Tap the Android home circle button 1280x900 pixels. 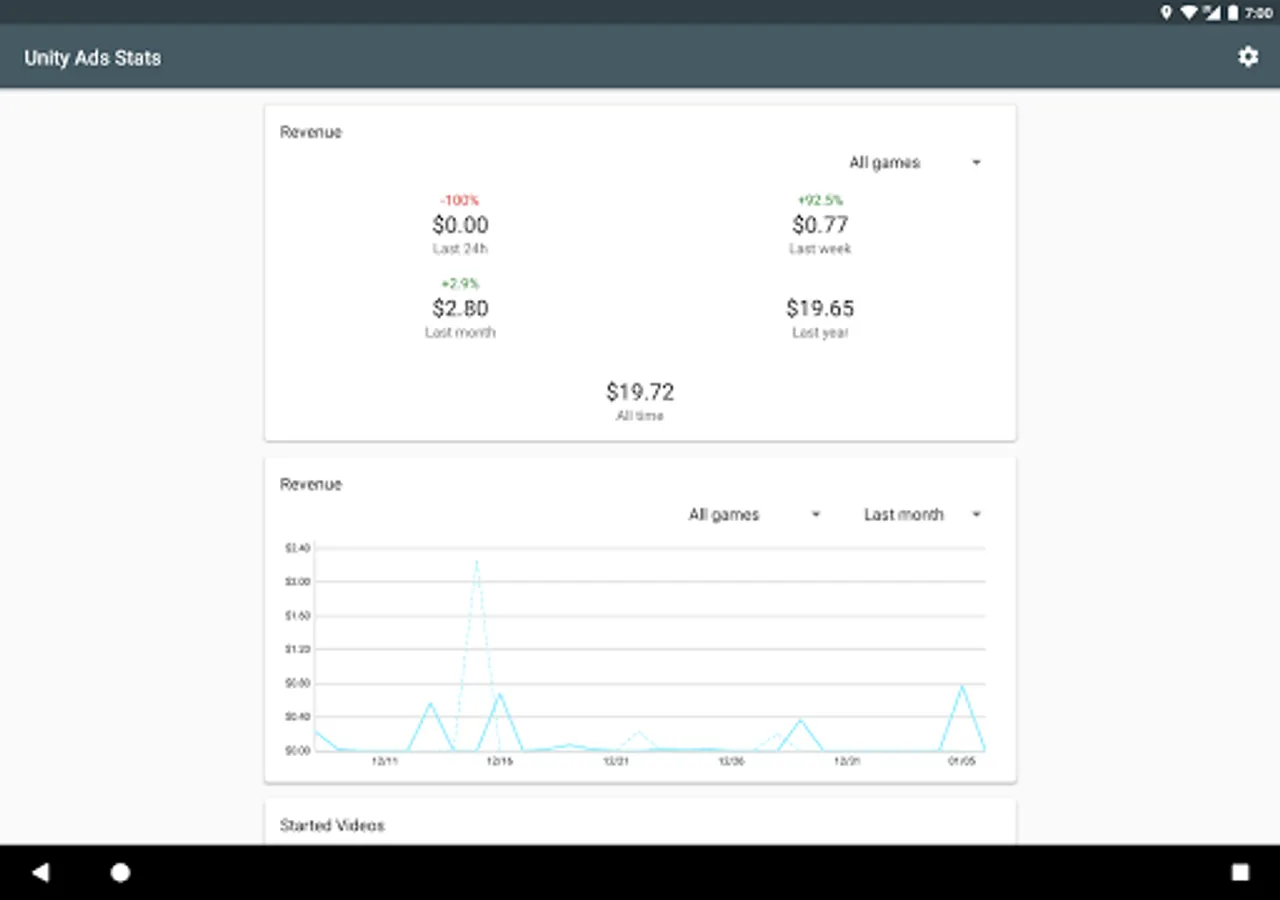tap(120, 872)
